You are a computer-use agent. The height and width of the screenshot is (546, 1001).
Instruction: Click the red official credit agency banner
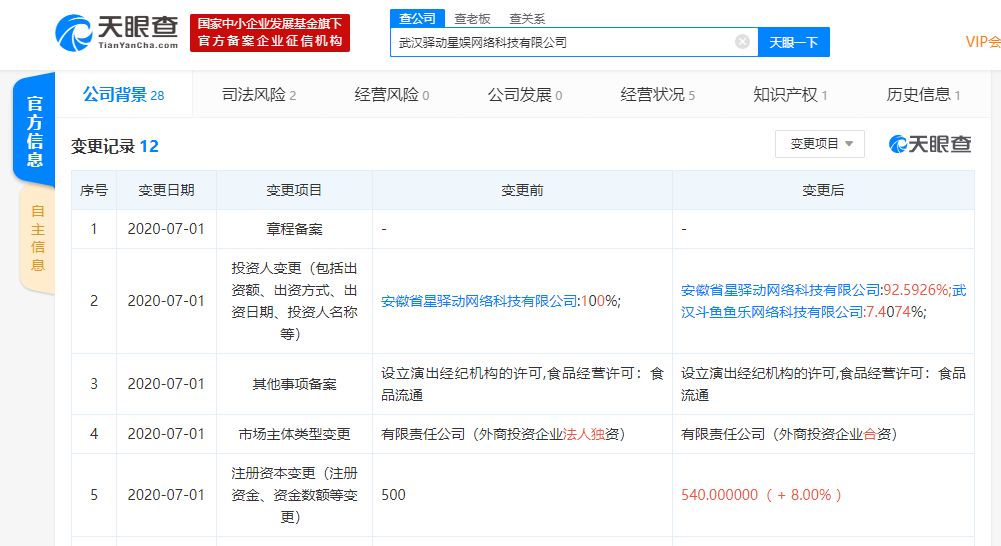coord(270,32)
